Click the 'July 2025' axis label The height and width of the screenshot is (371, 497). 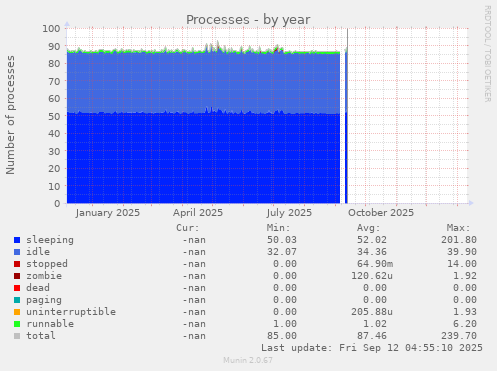click(x=289, y=213)
